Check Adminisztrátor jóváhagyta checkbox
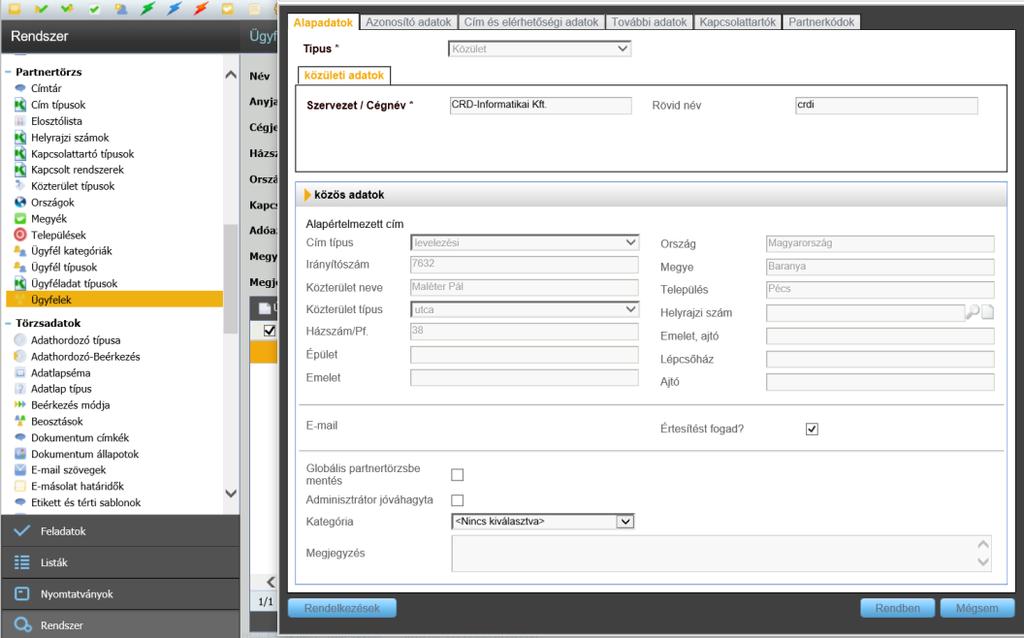The width and height of the screenshot is (1024, 638). point(457,500)
